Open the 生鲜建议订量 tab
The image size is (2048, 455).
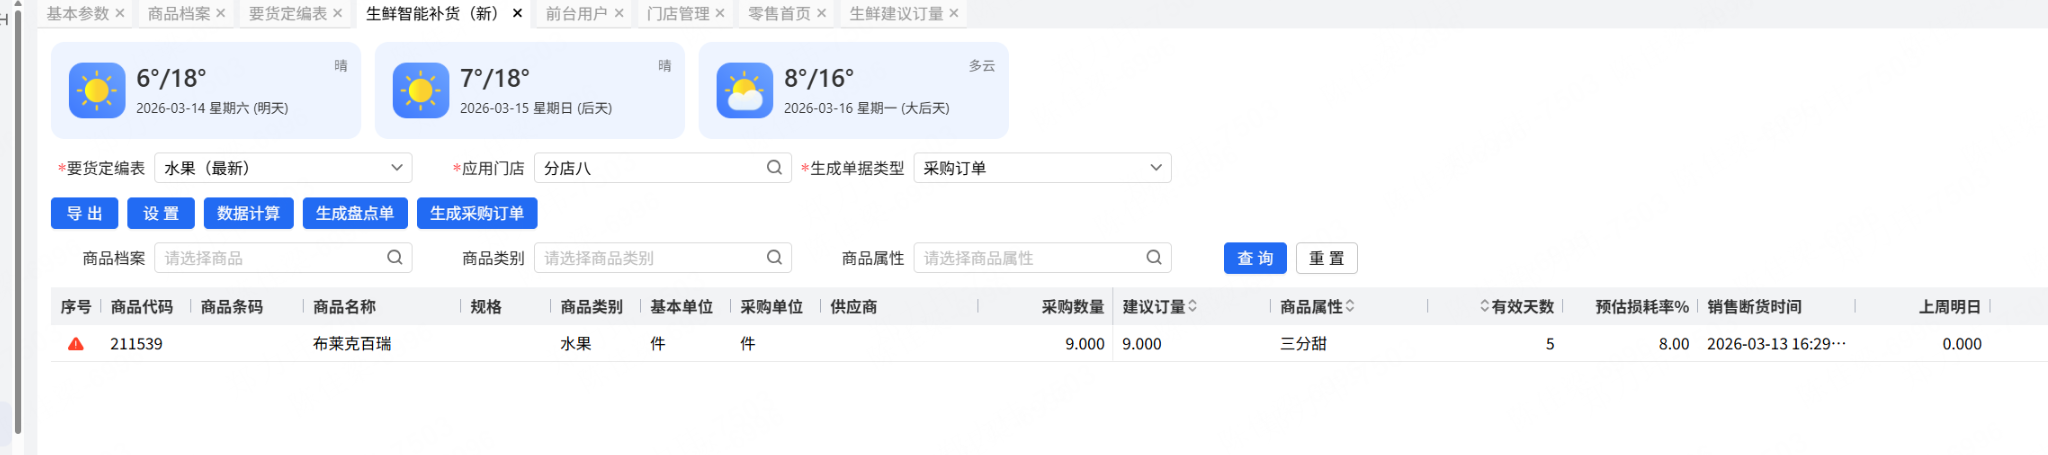(896, 13)
